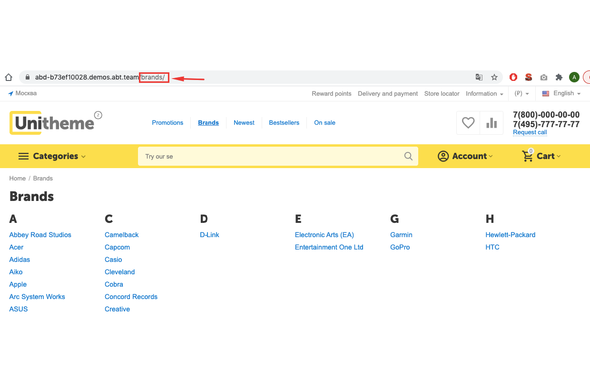Open Concord Records brand link
Screen dimensions: 590x391
click(x=131, y=297)
